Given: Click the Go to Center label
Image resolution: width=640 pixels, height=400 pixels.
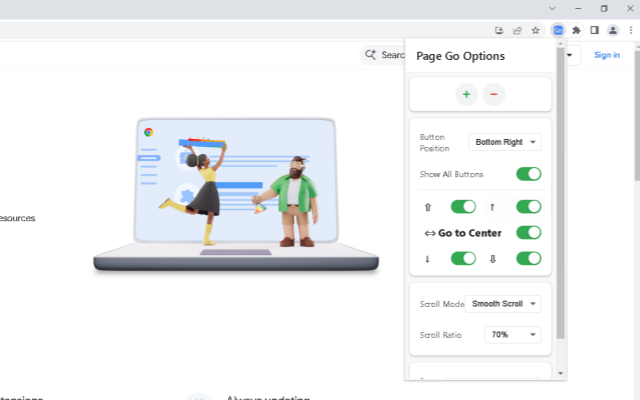Looking at the screenshot, I should pyautogui.click(x=469, y=233).
